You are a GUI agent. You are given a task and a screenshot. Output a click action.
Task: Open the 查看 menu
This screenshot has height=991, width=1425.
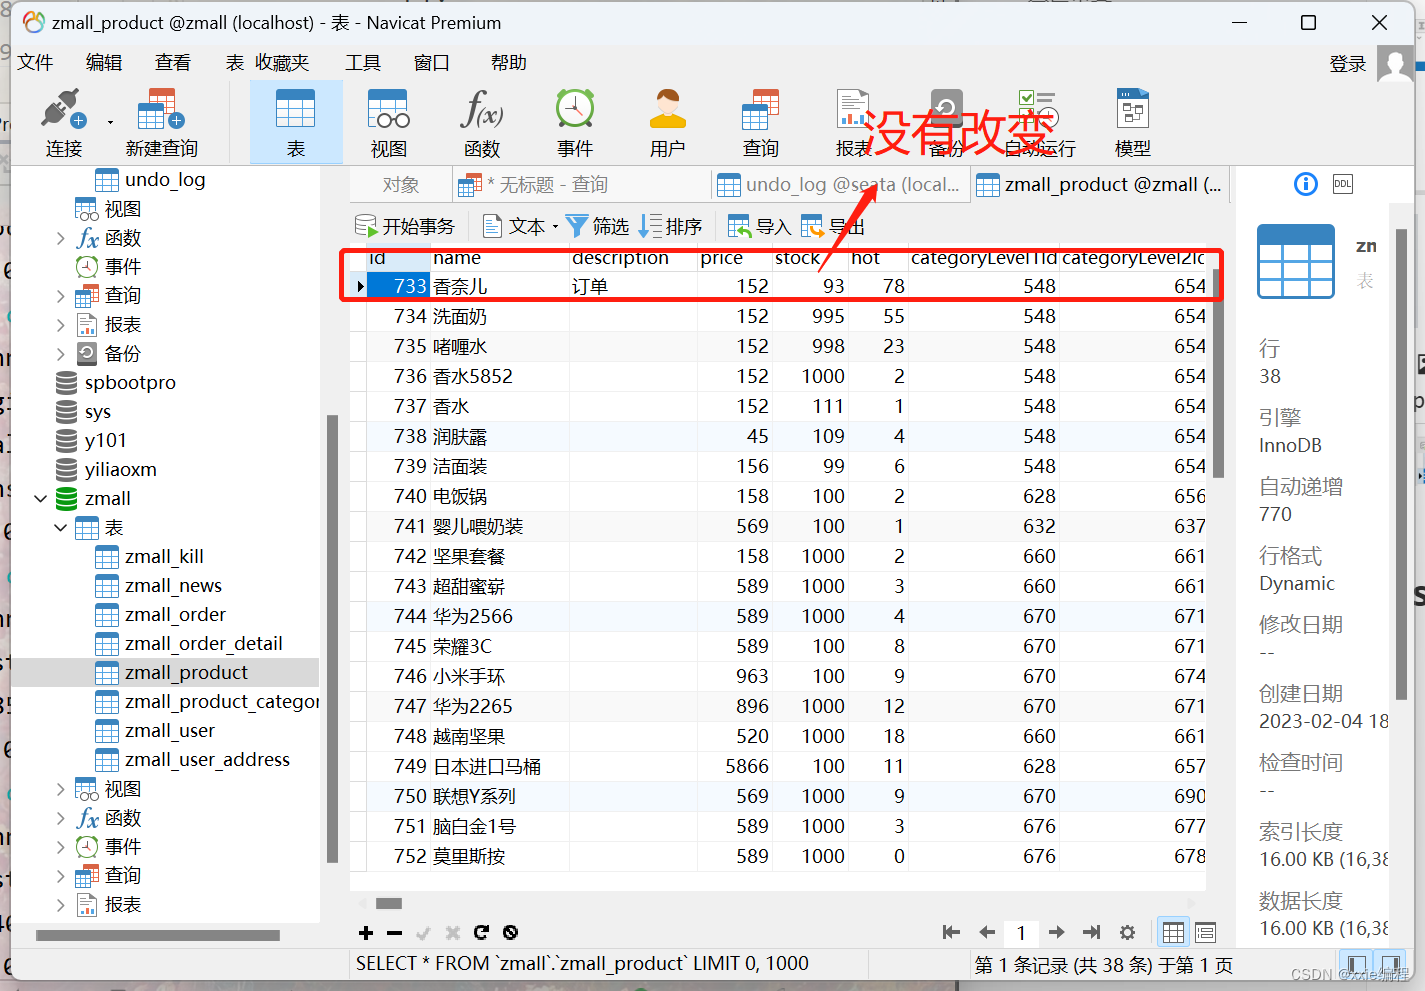point(173,62)
